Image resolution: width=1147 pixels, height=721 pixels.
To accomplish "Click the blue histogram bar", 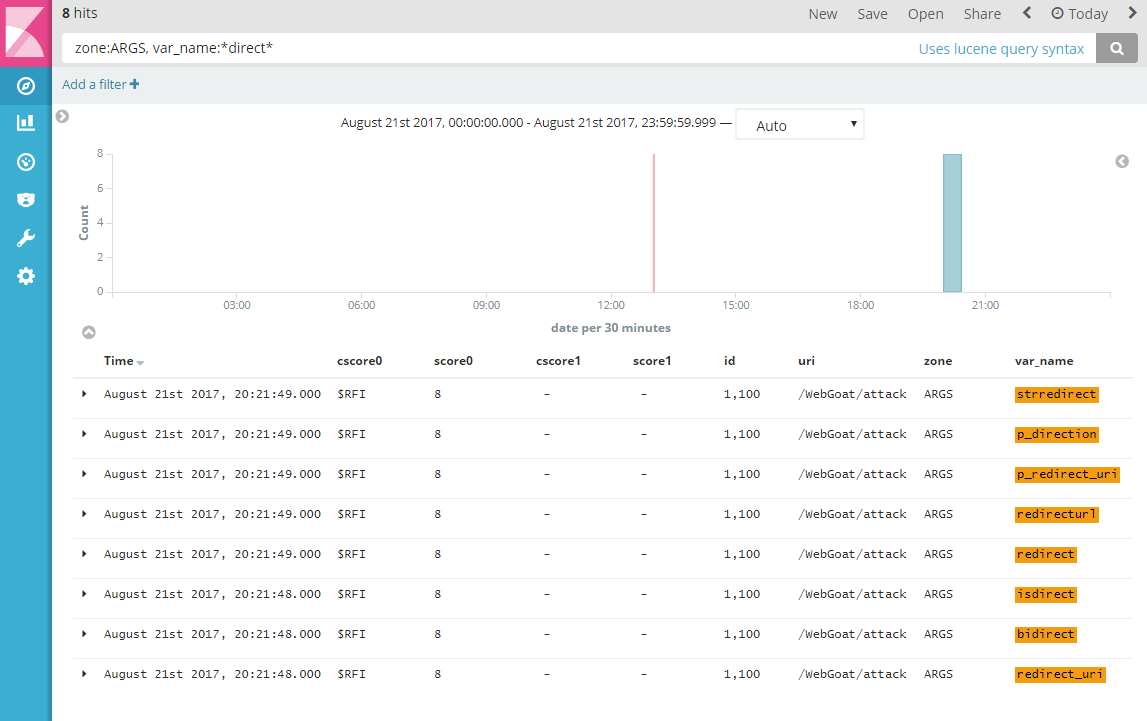I will 952,223.
